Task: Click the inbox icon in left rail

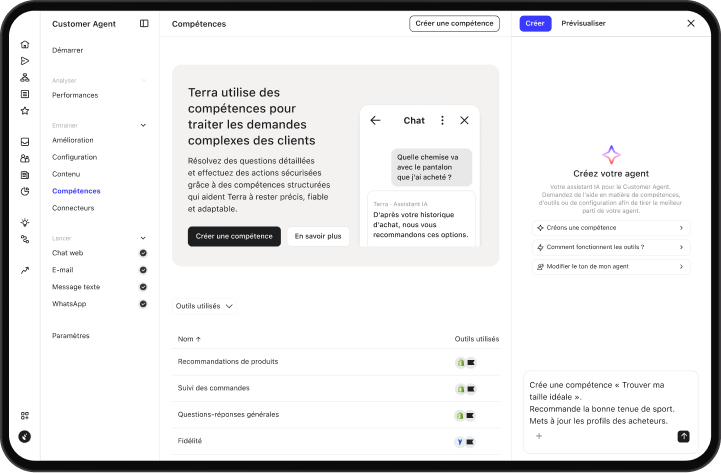Action: click(25, 142)
